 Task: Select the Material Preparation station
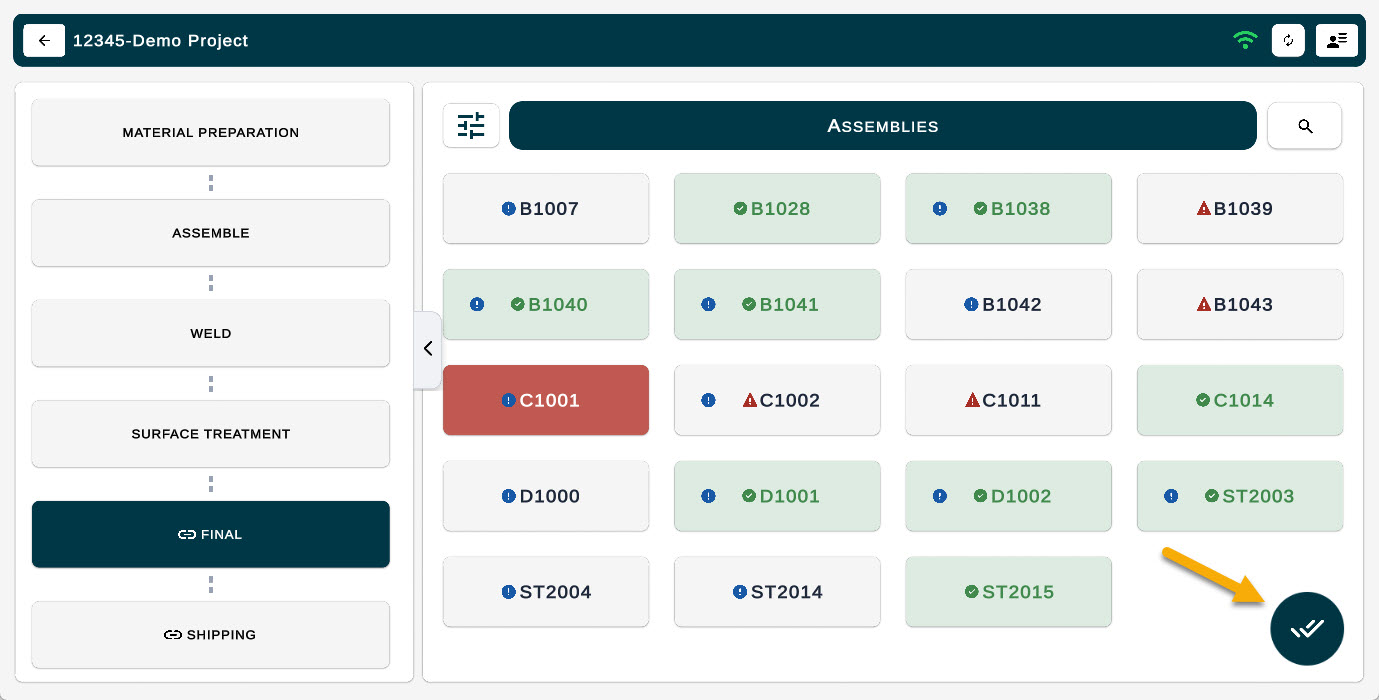210,132
